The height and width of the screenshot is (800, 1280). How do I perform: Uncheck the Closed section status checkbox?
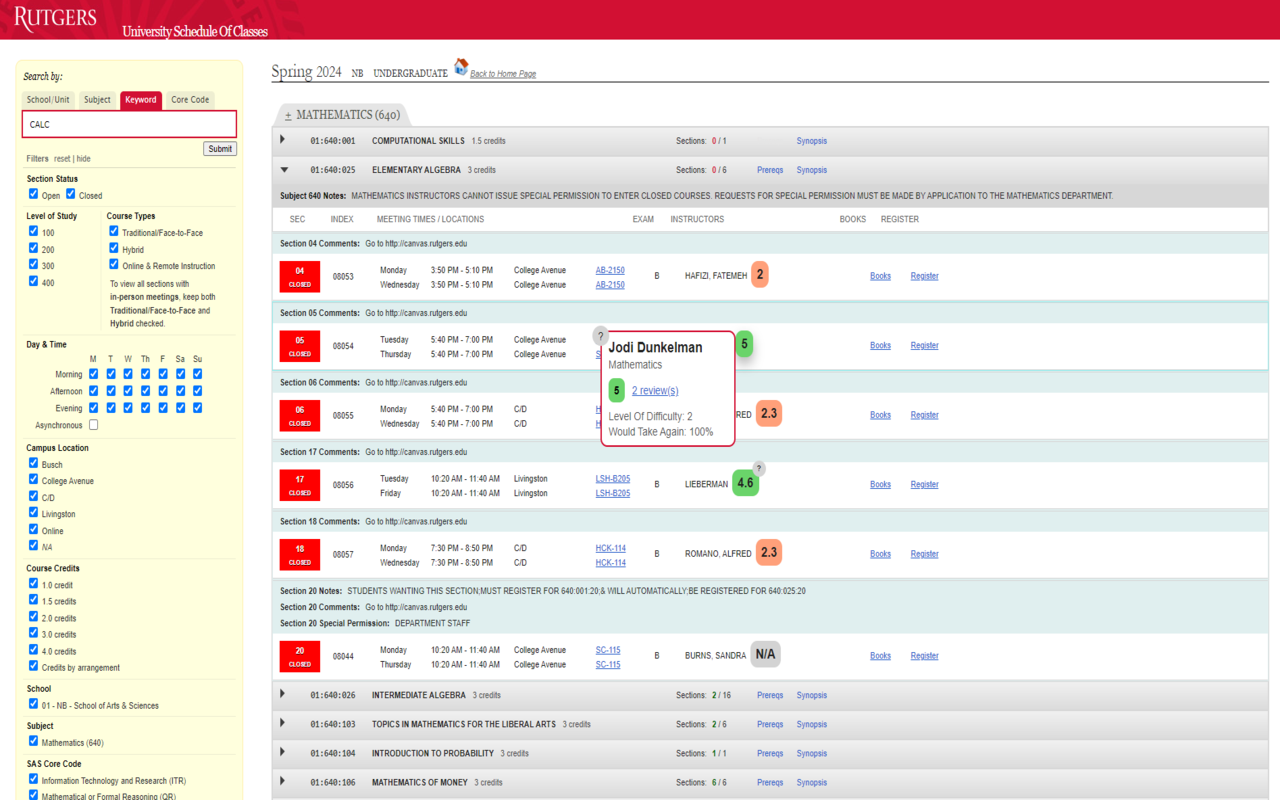click(x=71, y=194)
